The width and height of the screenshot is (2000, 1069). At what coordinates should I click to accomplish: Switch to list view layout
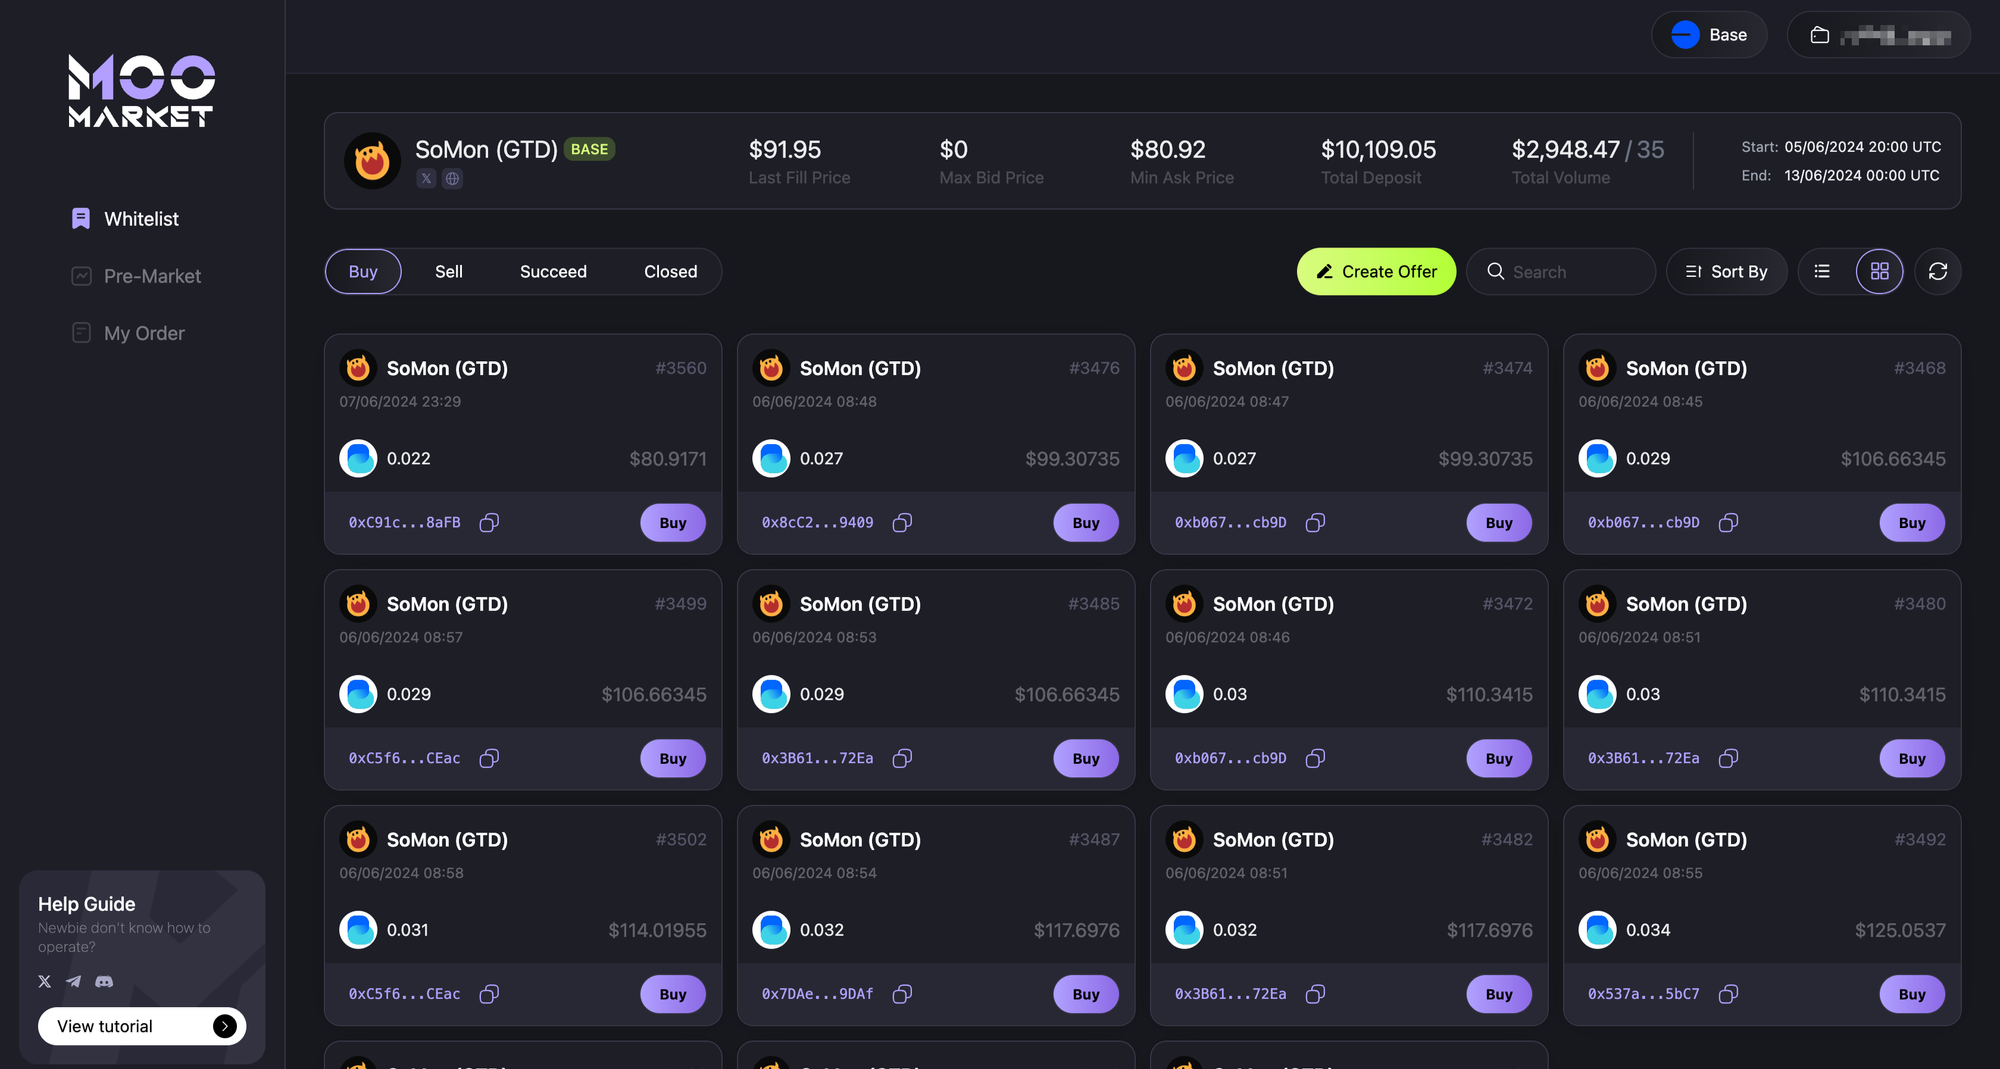click(x=1822, y=272)
